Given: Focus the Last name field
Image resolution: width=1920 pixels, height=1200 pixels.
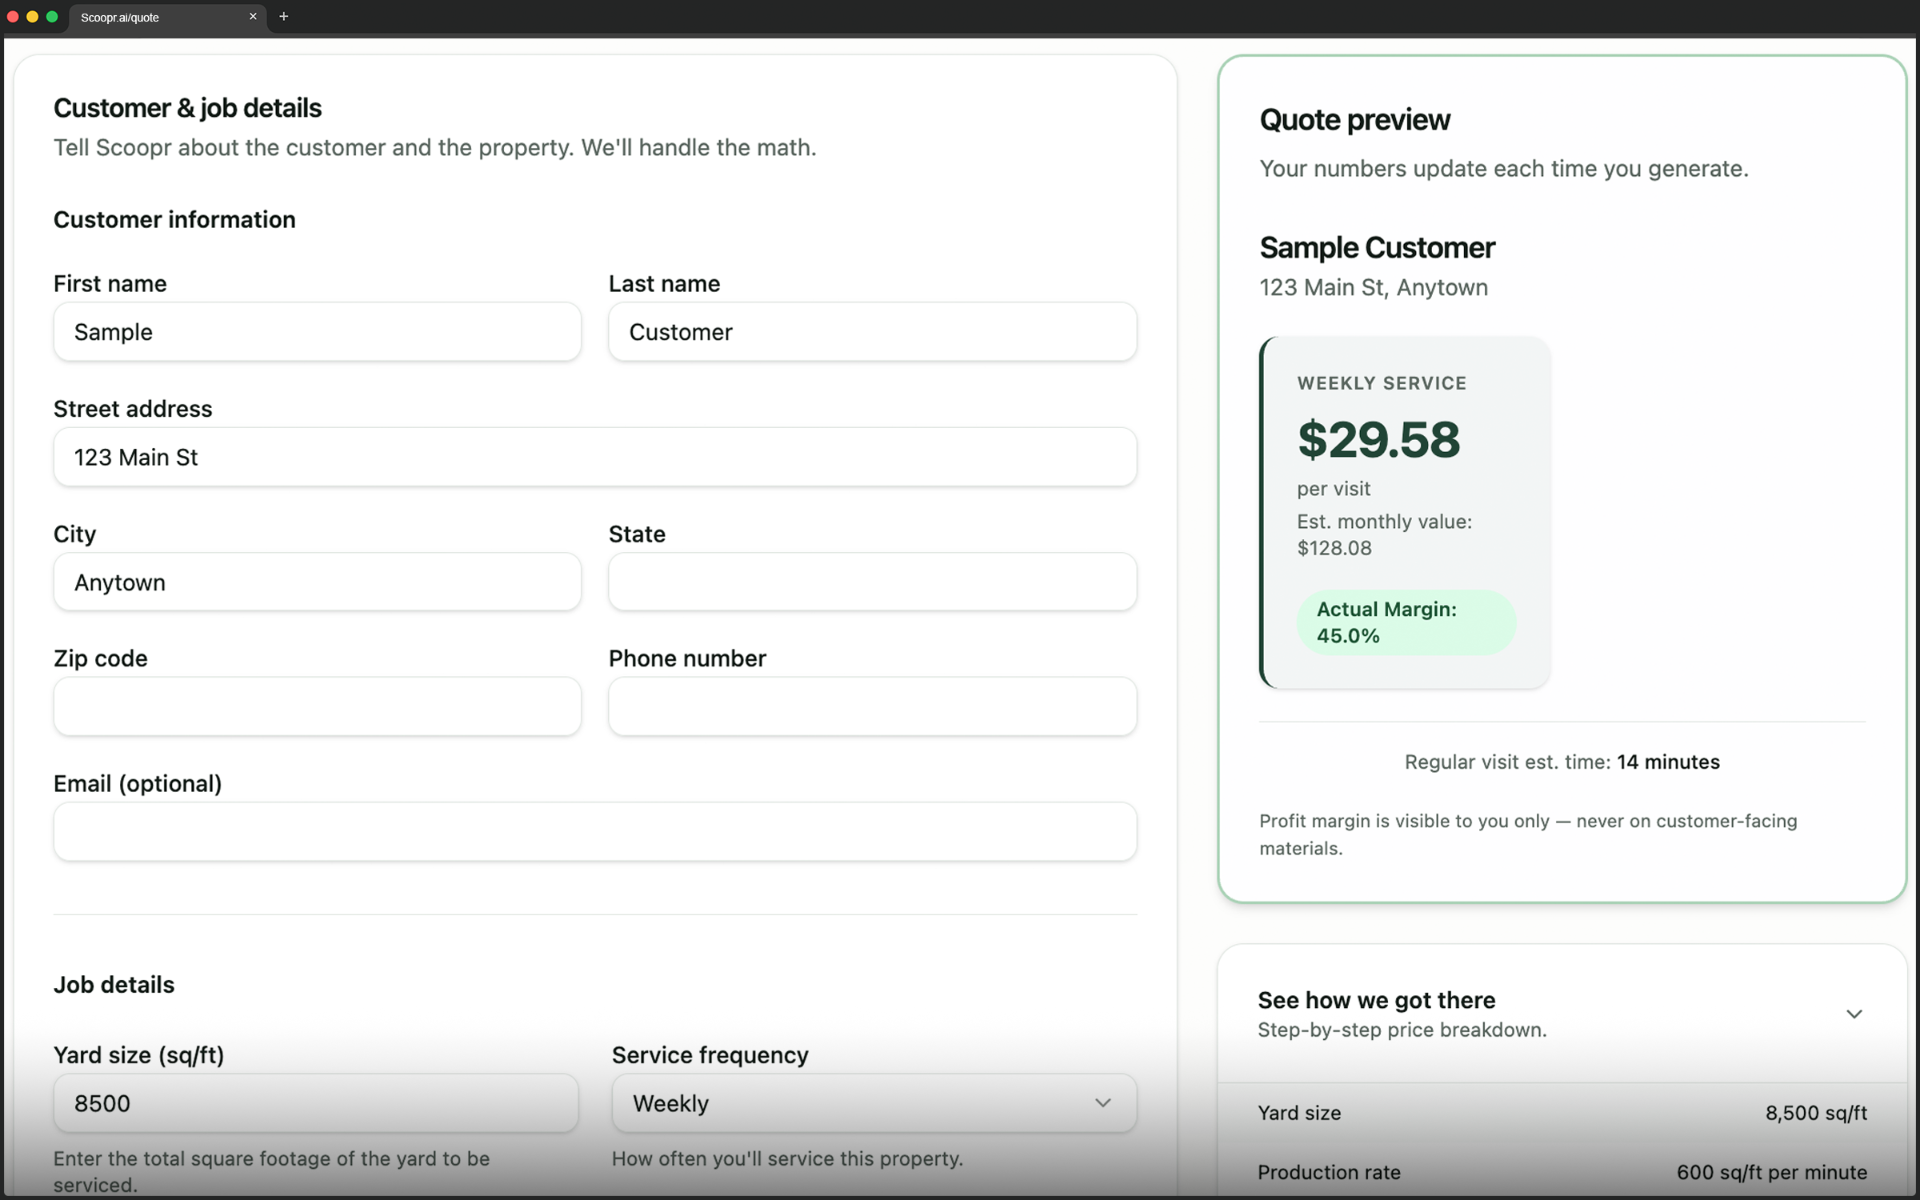Looking at the screenshot, I should pyautogui.click(x=872, y=332).
